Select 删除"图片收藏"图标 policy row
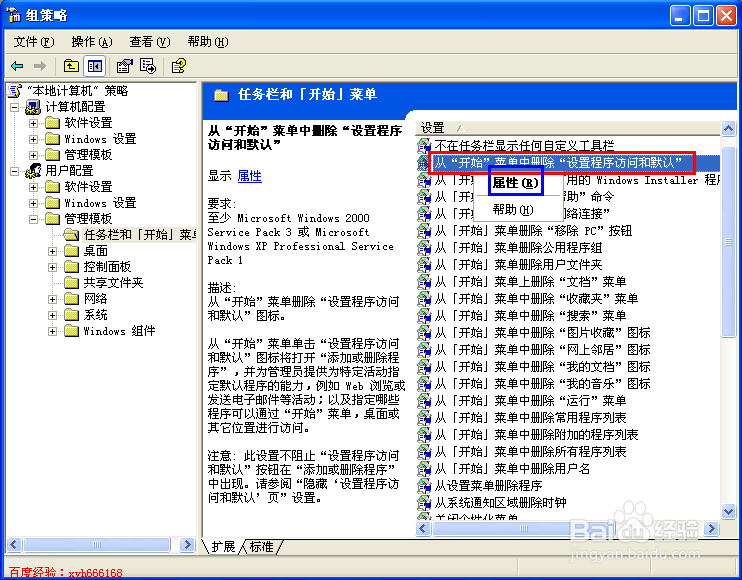The width and height of the screenshot is (742, 580). tap(542, 333)
